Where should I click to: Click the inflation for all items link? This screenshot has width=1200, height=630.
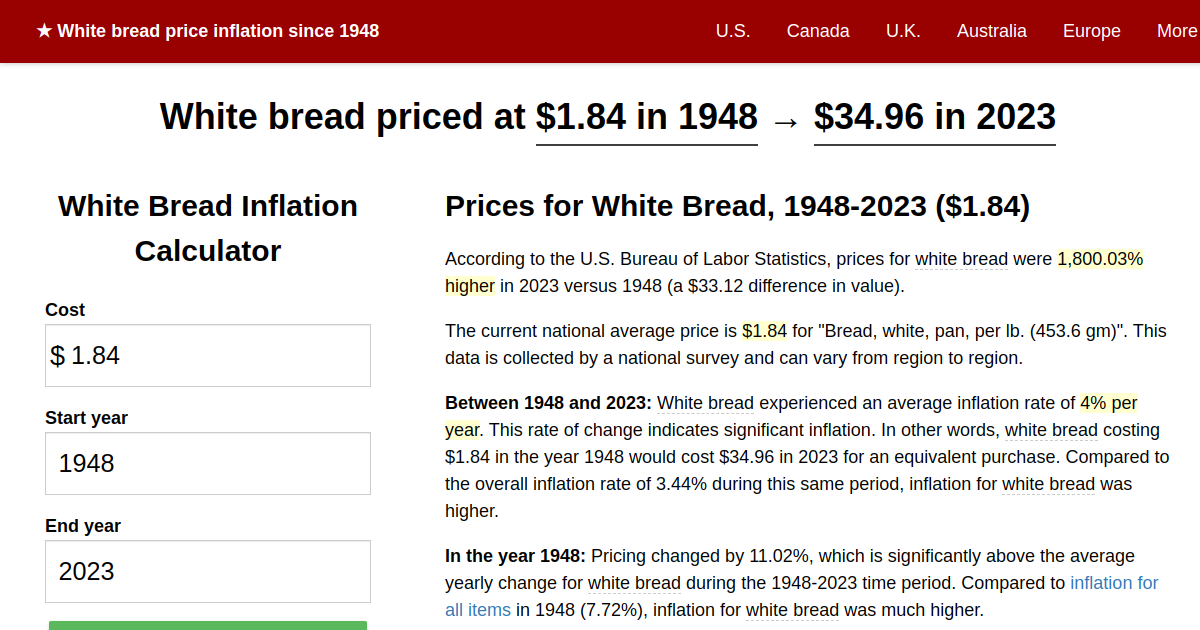[1114, 583]
